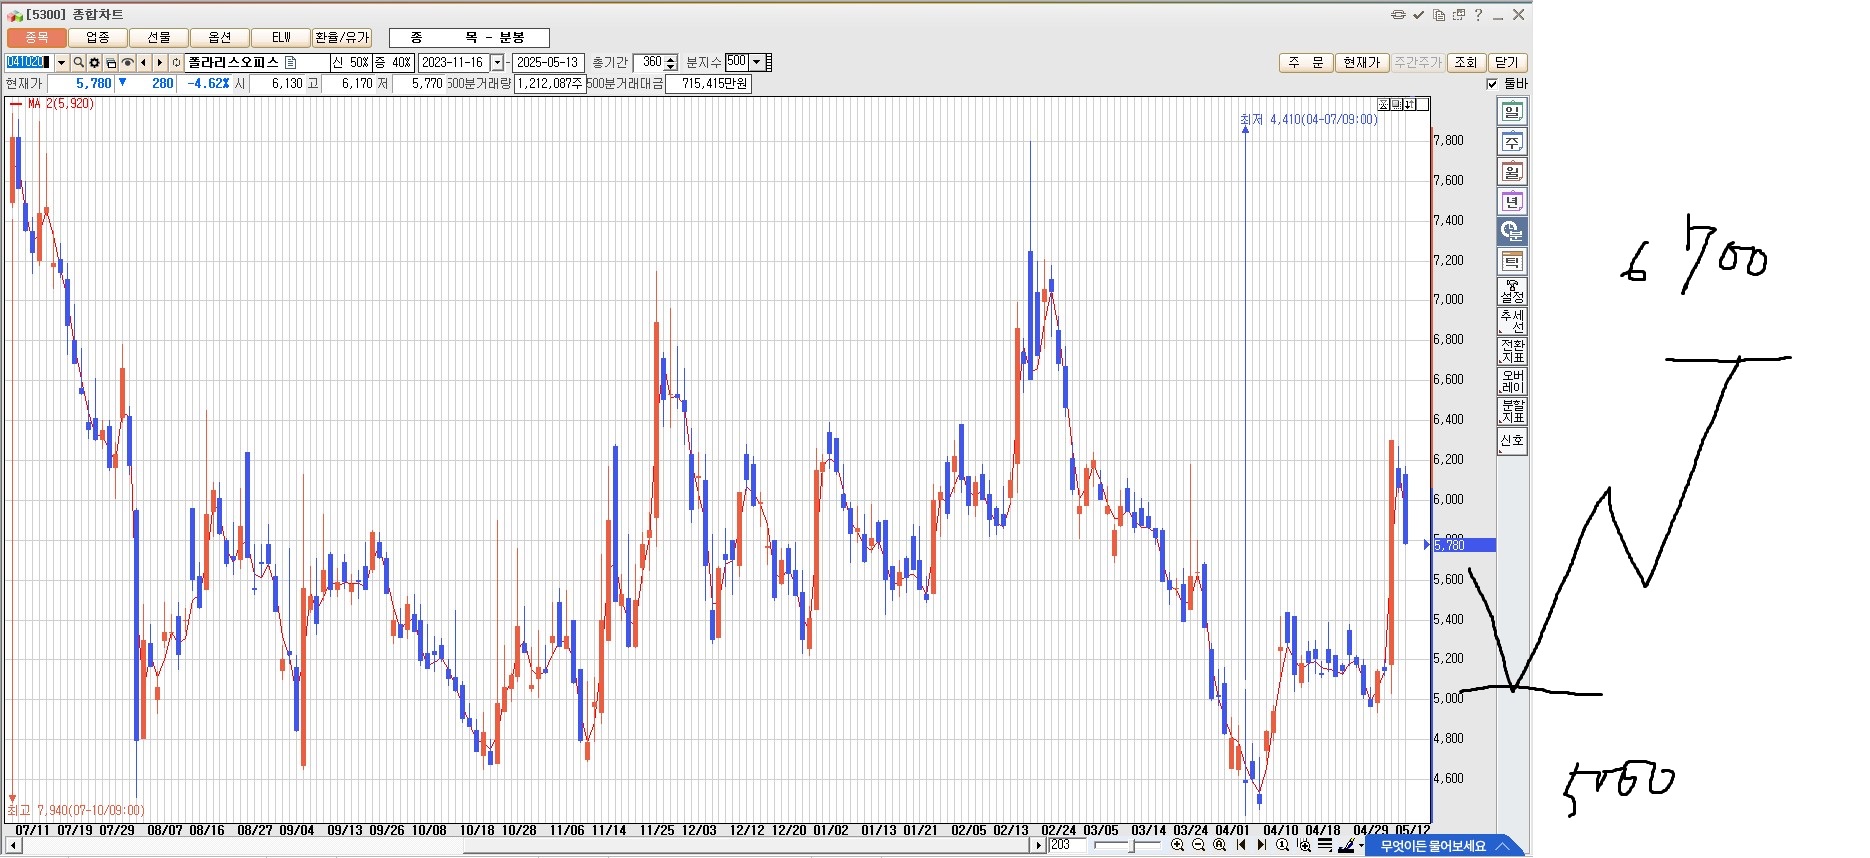Switch to the 선물 tab
The width and height of the screenshot is (1870, 858).
click(159, 38)
